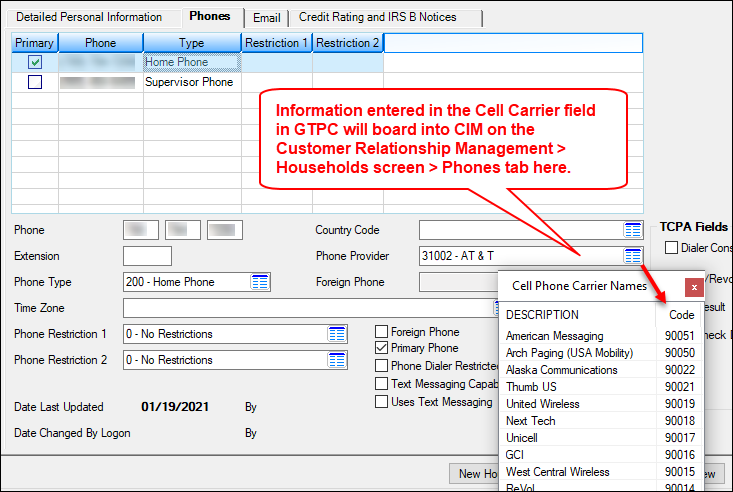Open the Country Code lookup list icon

[632, 230]
